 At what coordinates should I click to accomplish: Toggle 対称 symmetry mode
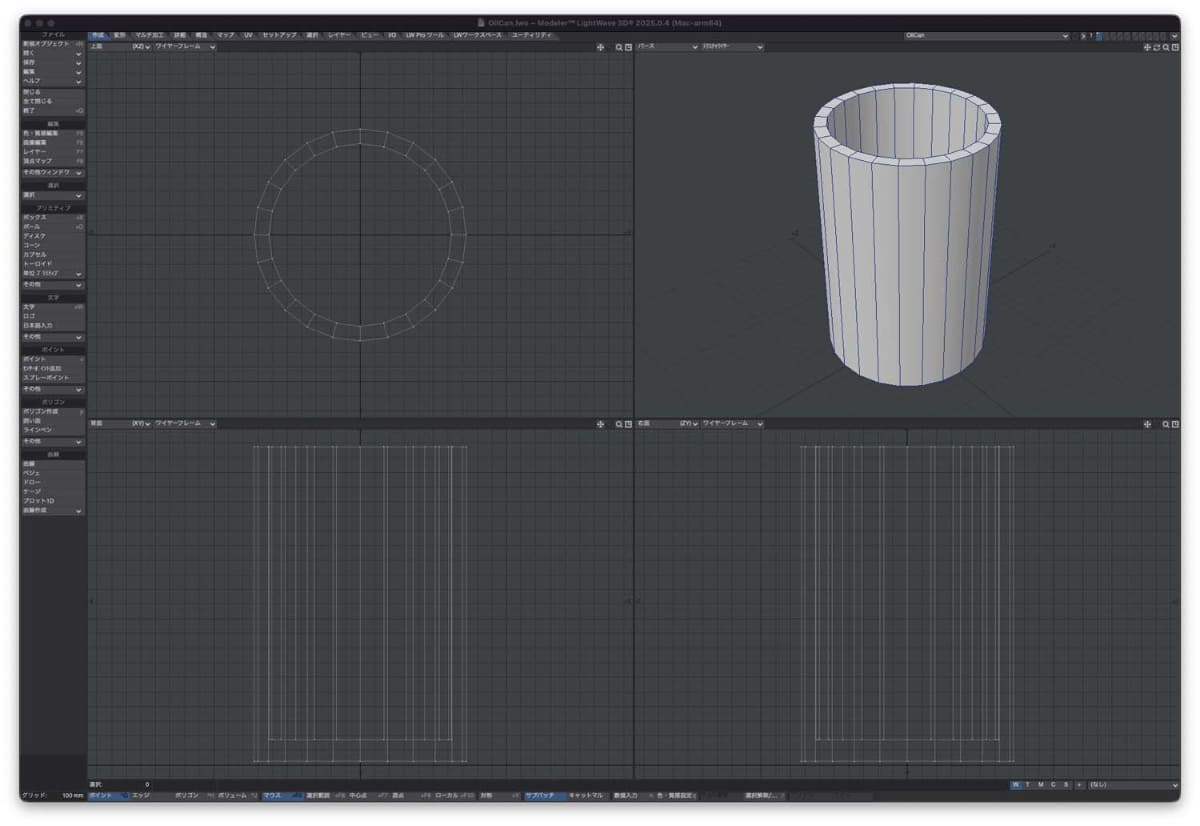click(500, 795)
